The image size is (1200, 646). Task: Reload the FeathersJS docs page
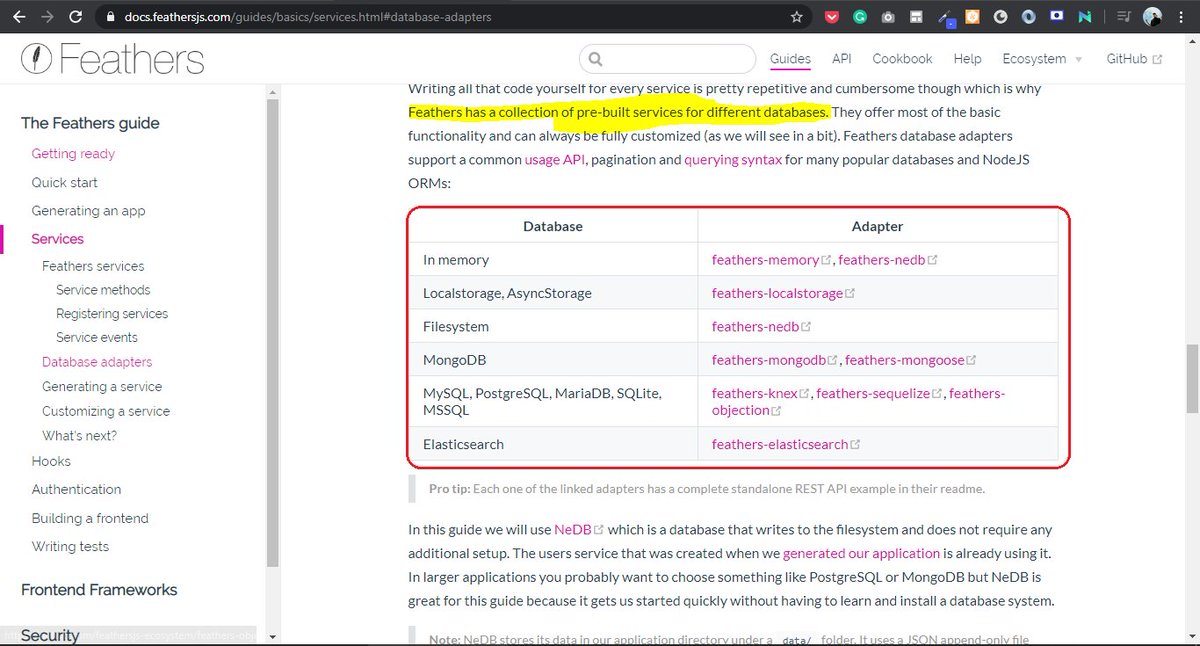77,17
